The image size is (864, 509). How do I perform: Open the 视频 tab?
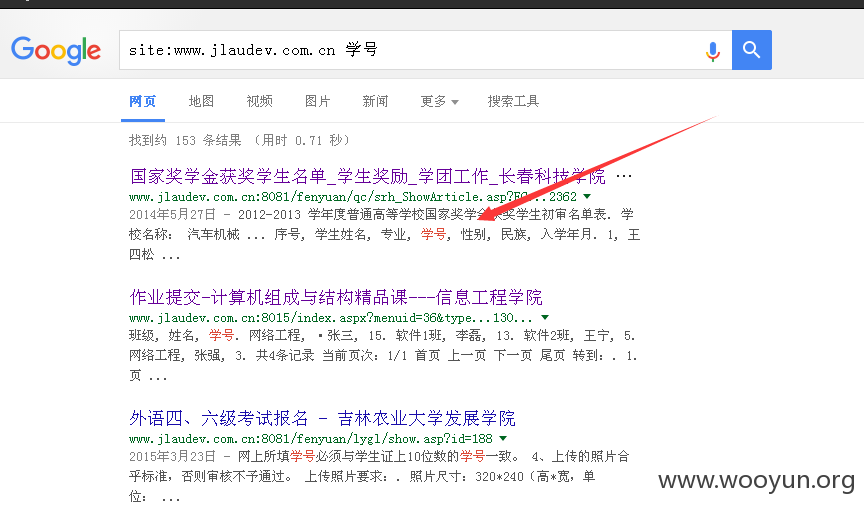coord(260,101)
